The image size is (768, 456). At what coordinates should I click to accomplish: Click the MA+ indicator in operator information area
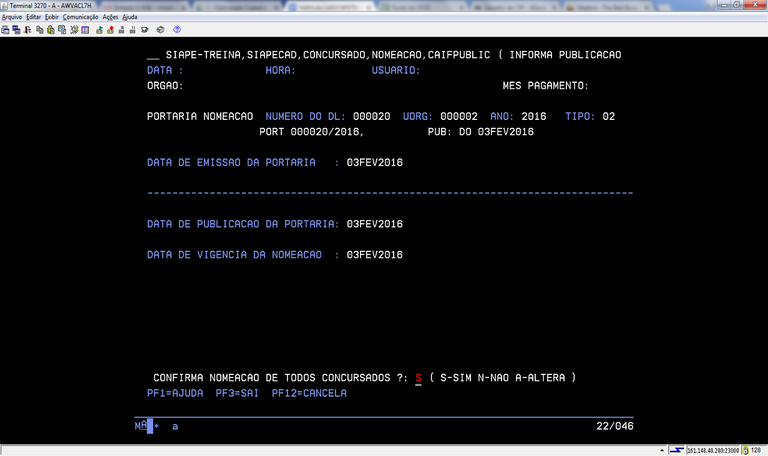click(x=147, y=426)
